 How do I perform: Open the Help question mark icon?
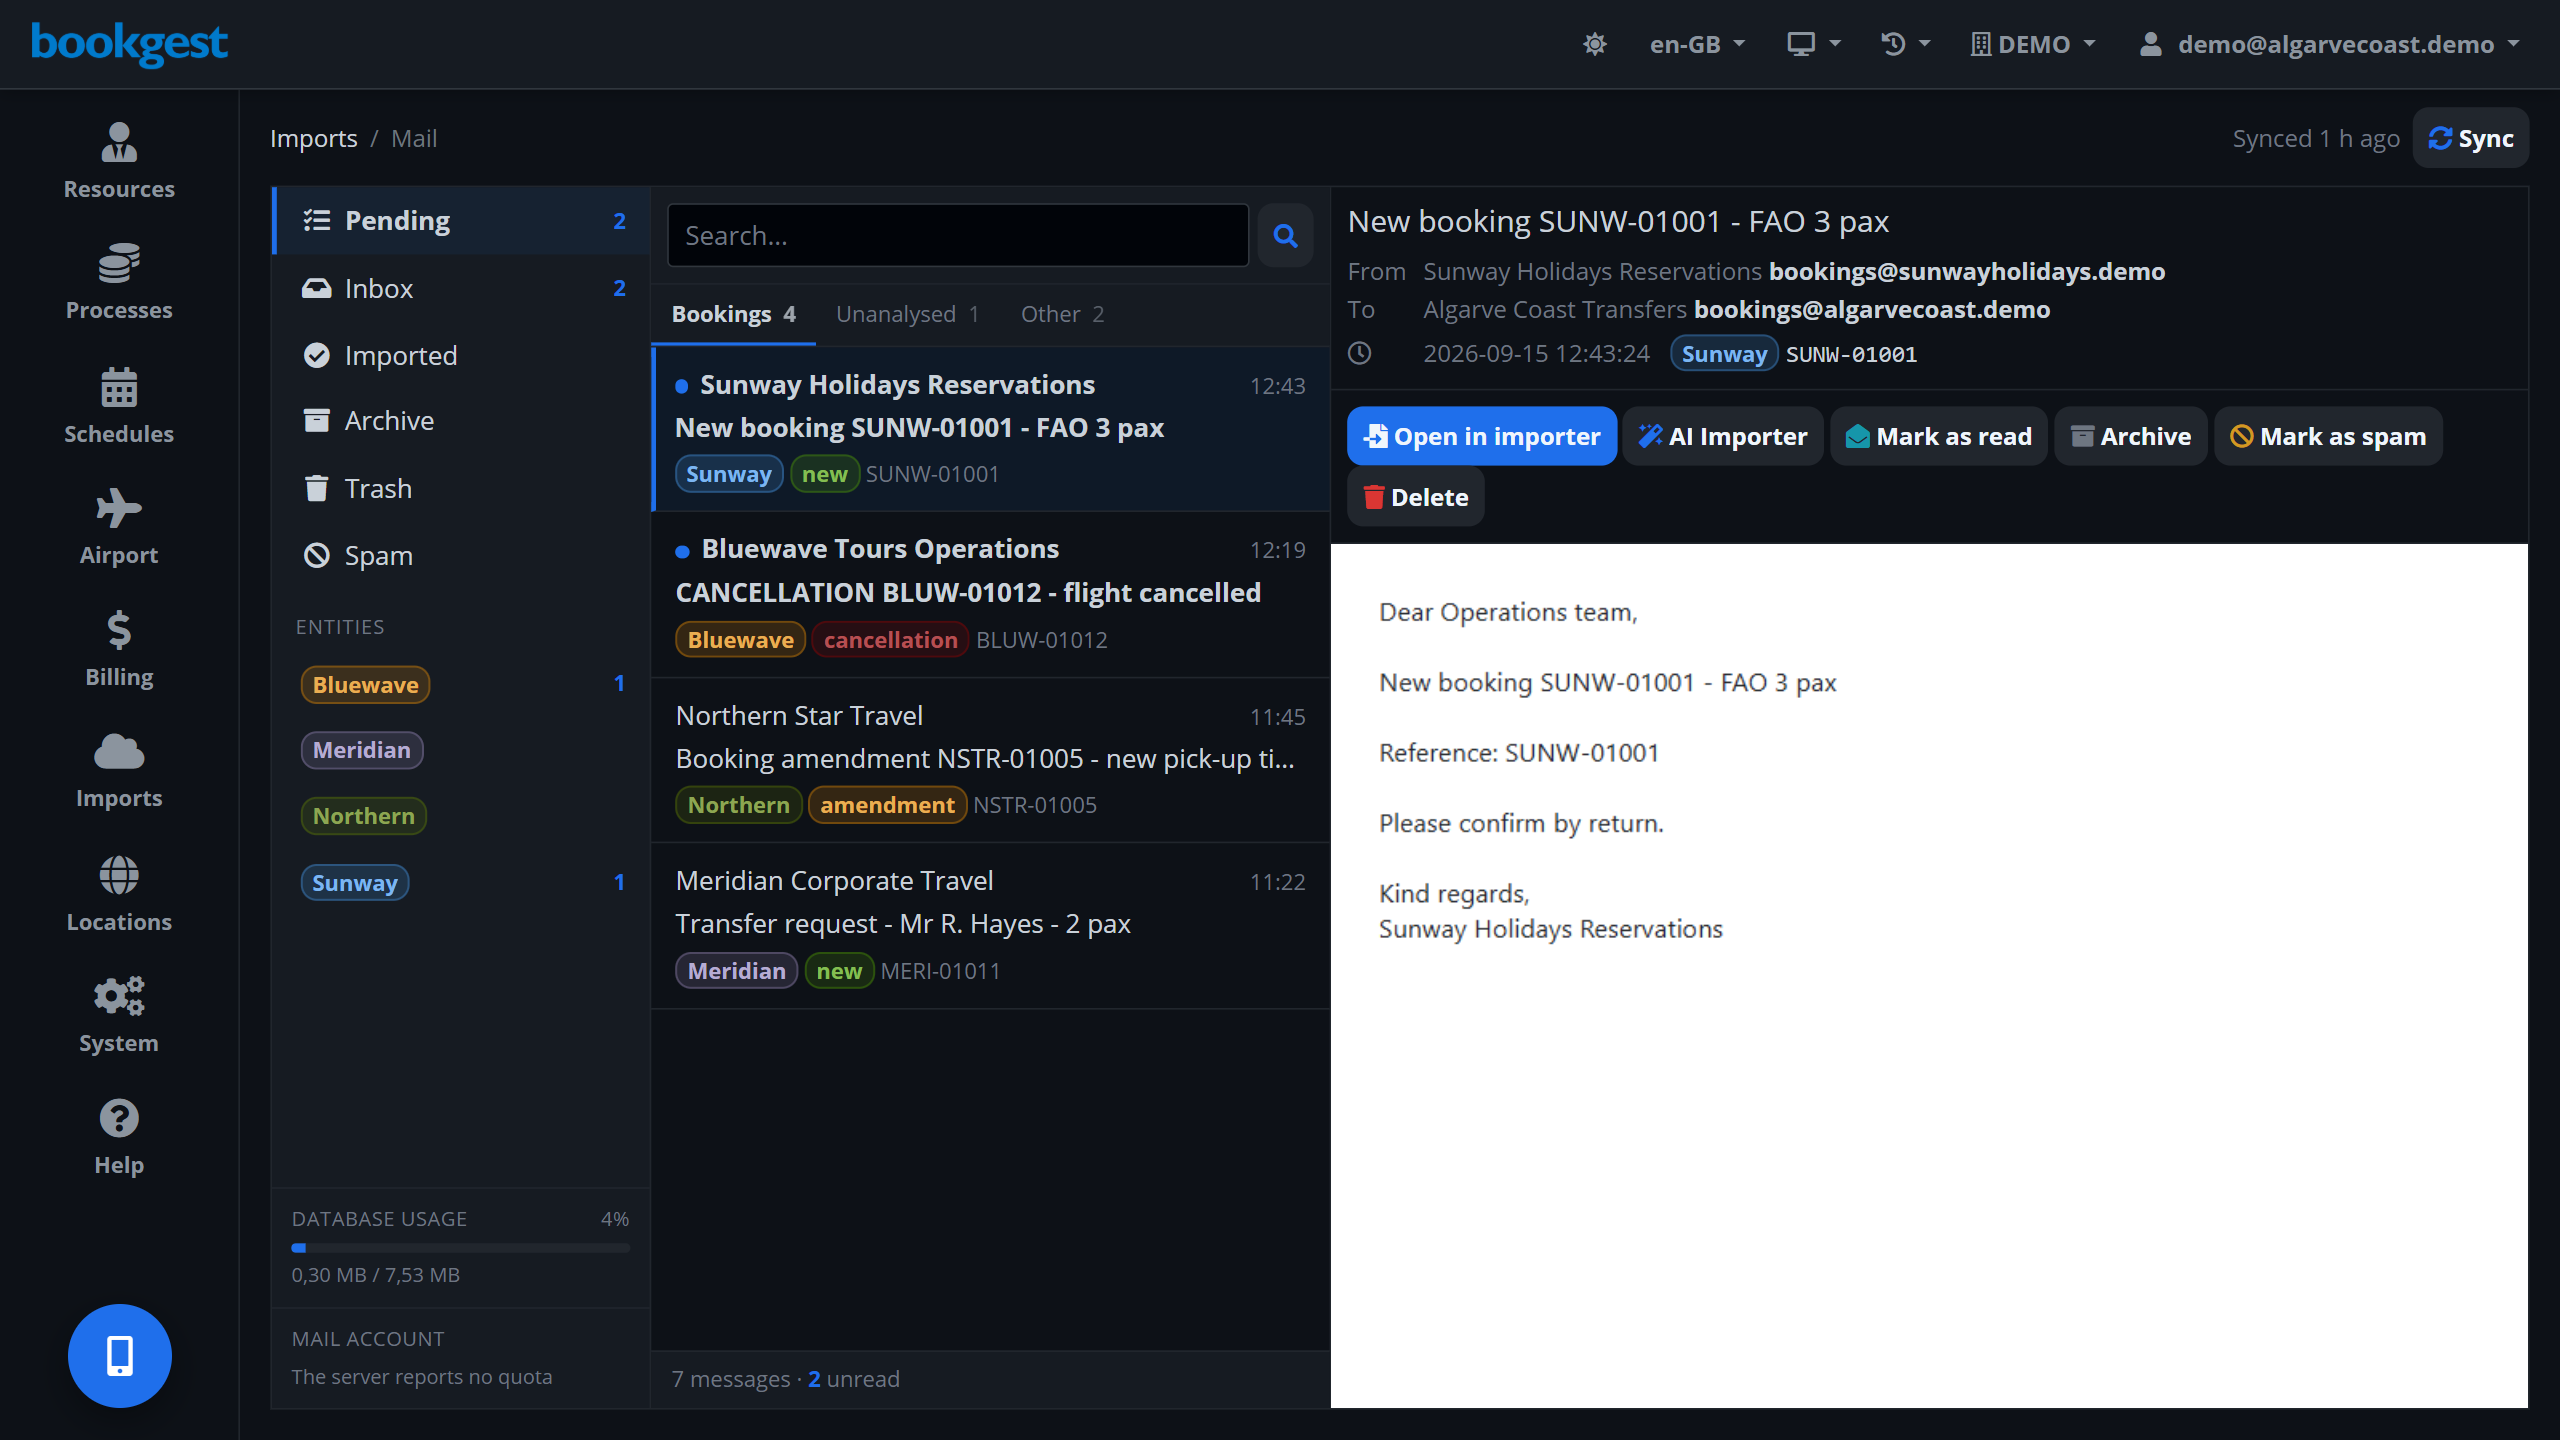pos(119,1118)
